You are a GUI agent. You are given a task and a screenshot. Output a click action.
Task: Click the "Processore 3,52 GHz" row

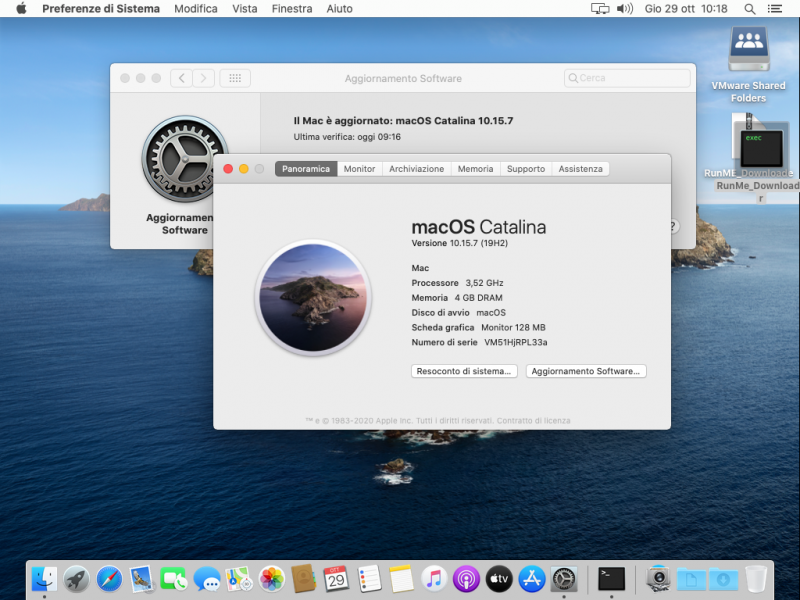458,283
